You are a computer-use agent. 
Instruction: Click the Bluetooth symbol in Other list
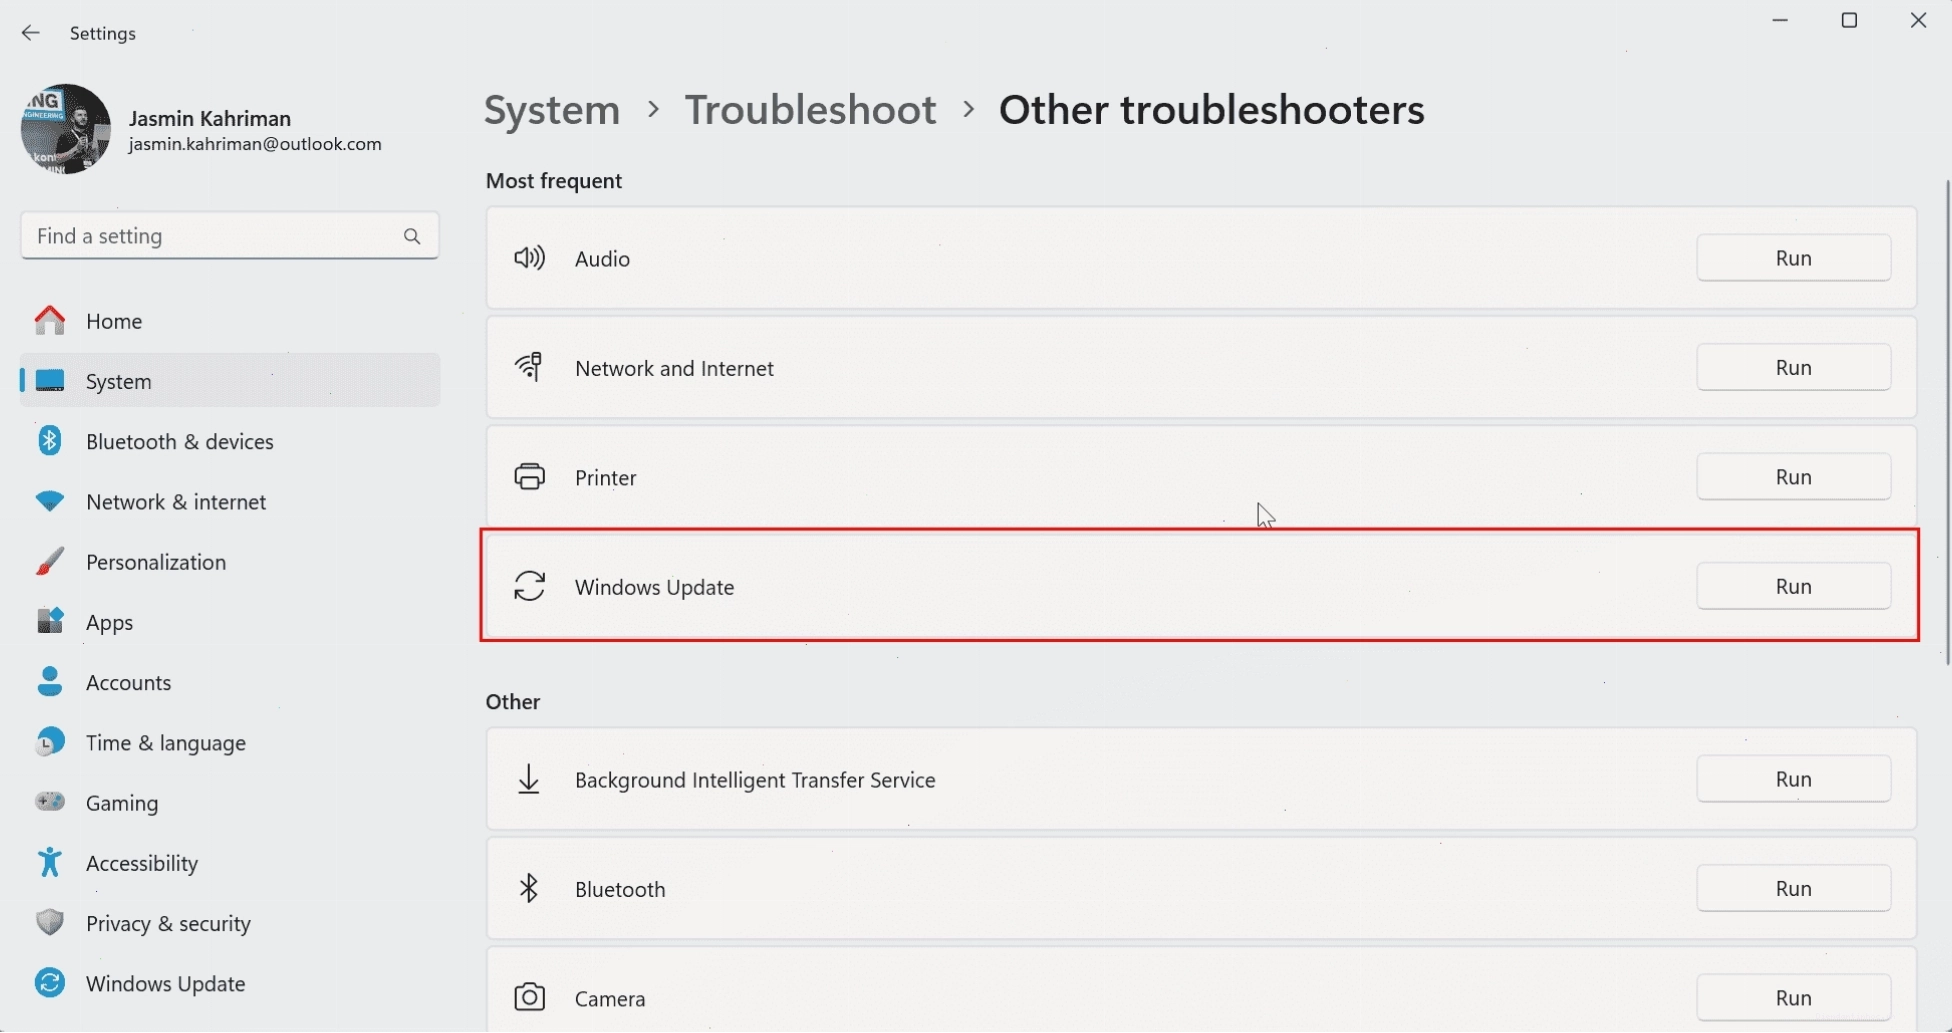(529, 888)
